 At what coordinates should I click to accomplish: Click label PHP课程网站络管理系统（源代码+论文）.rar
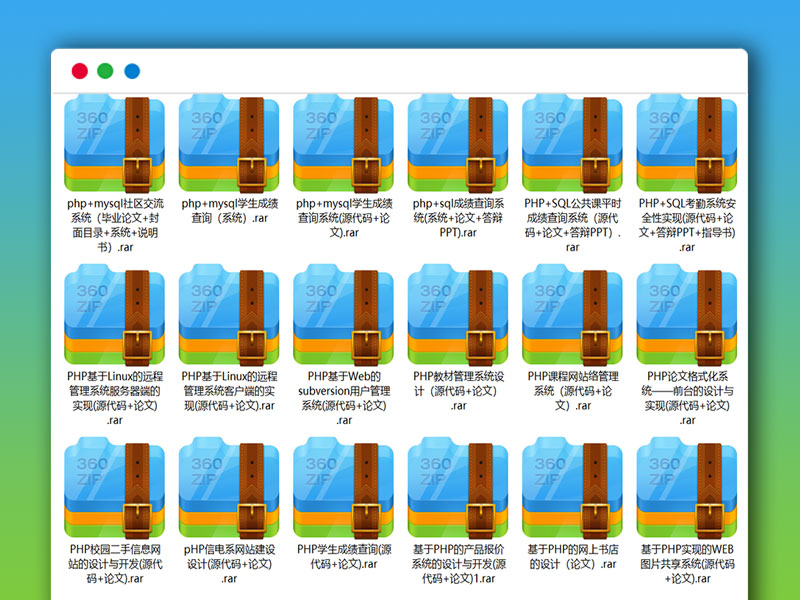(x=572, y=391)
